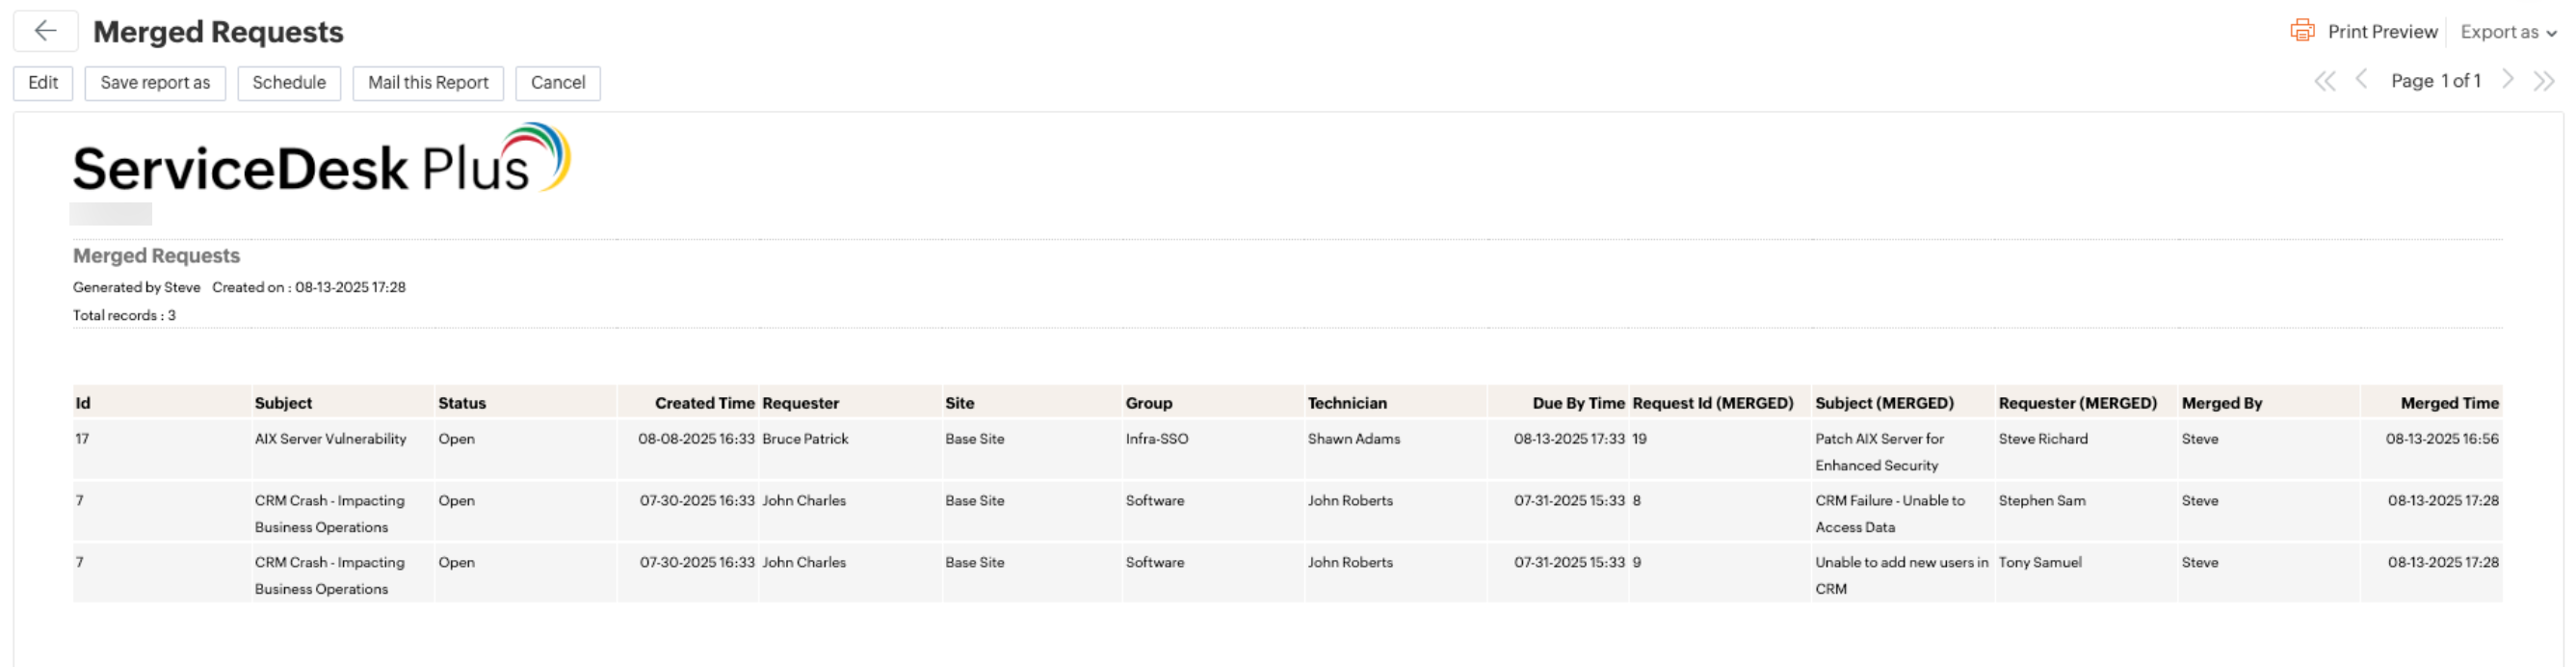The width and height of the screenshot is (2576, 667).
Task: Cancel the report view
Action: point(558,83)
